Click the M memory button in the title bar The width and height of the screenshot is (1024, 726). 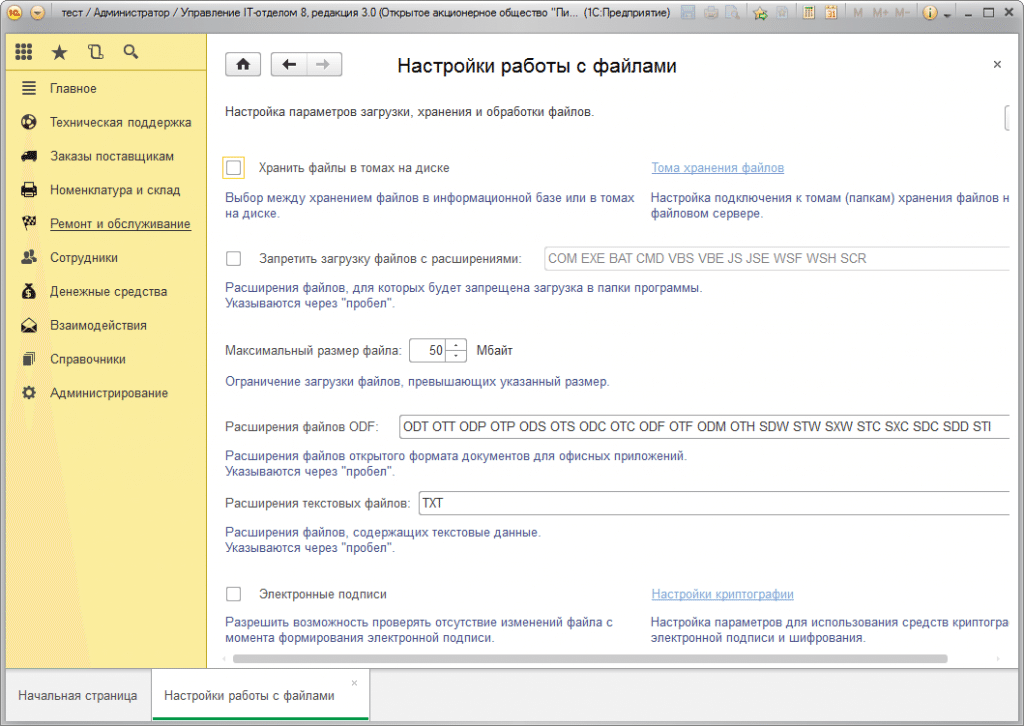857,12
